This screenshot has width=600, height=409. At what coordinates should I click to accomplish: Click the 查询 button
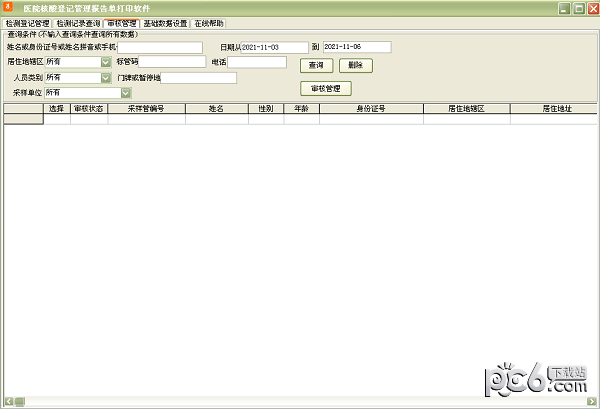(x=316, y=65)
